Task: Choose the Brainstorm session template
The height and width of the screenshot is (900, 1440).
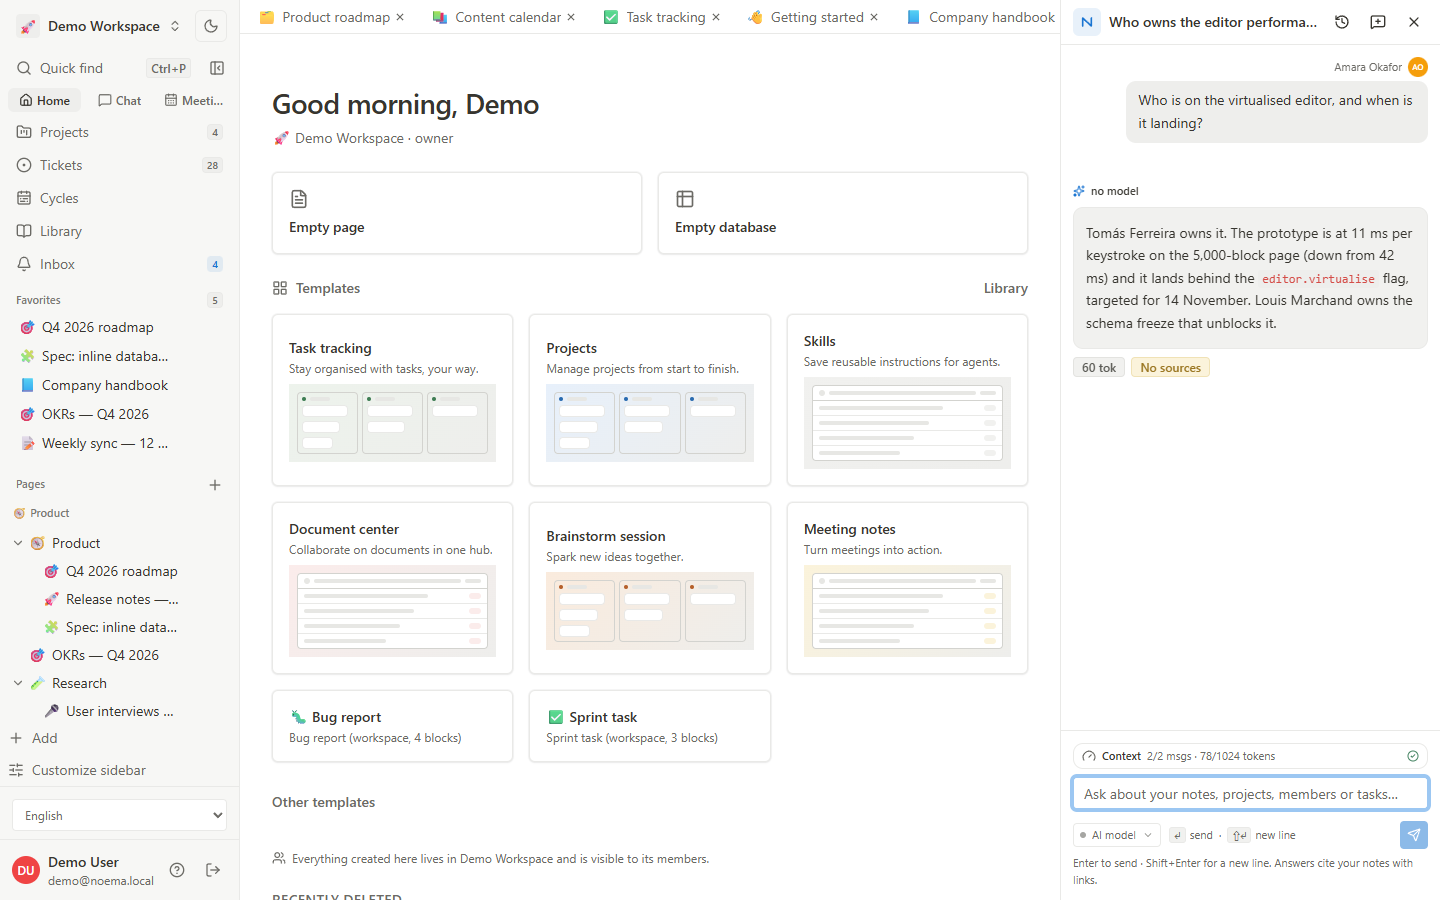Action: point(650,588)
